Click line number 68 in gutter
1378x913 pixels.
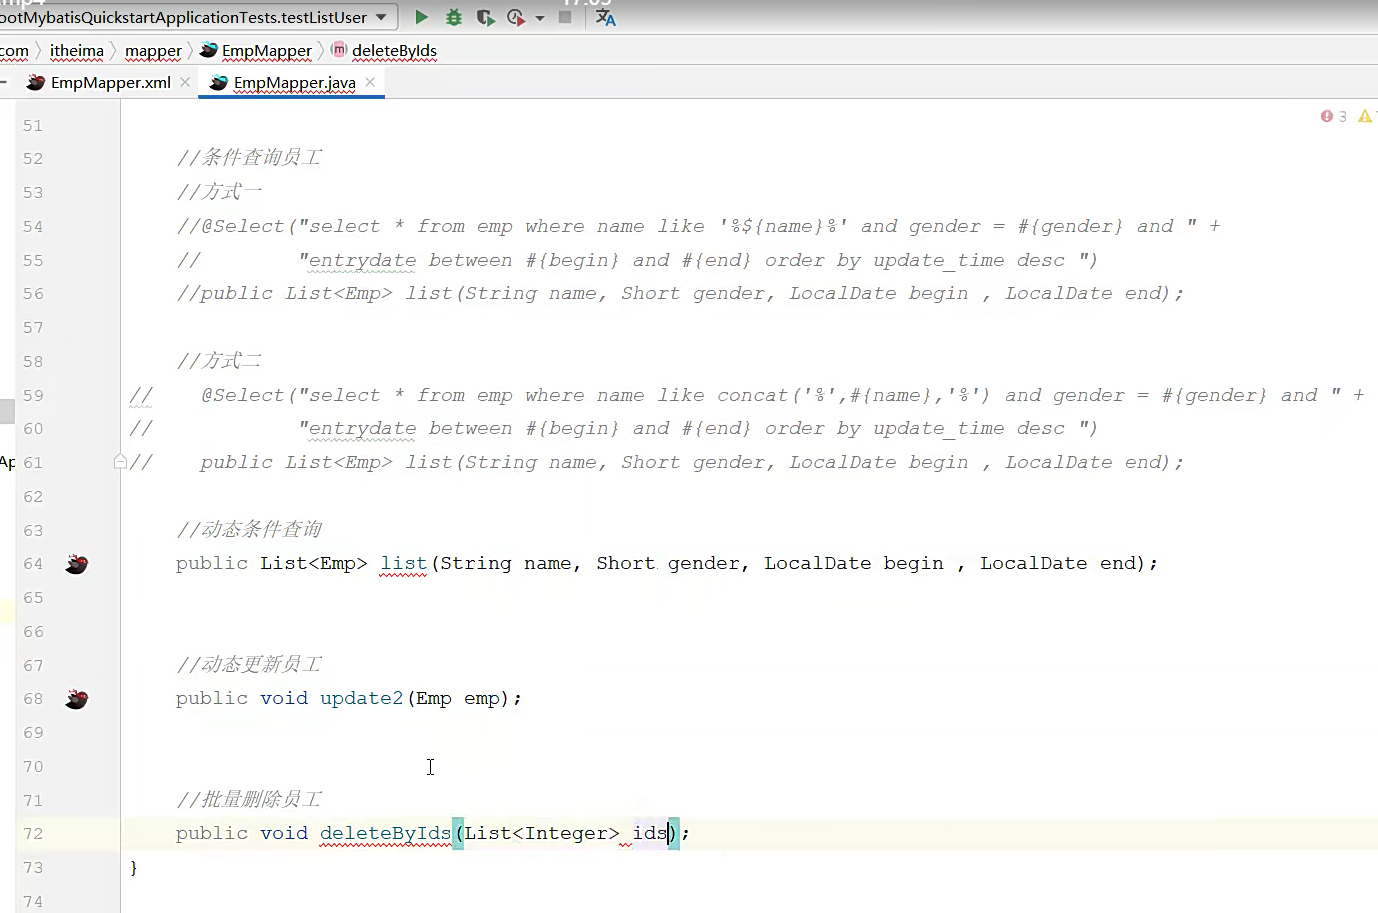(x=33, y=699)
